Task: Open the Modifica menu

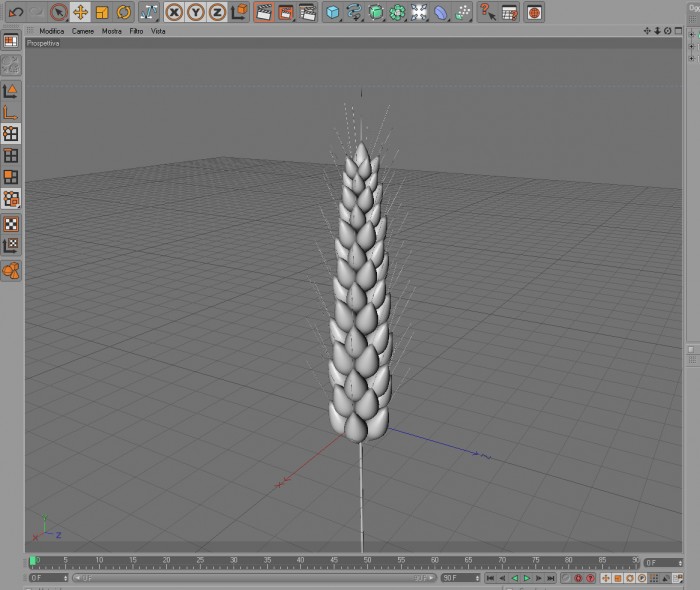Action: coord(52,31)
